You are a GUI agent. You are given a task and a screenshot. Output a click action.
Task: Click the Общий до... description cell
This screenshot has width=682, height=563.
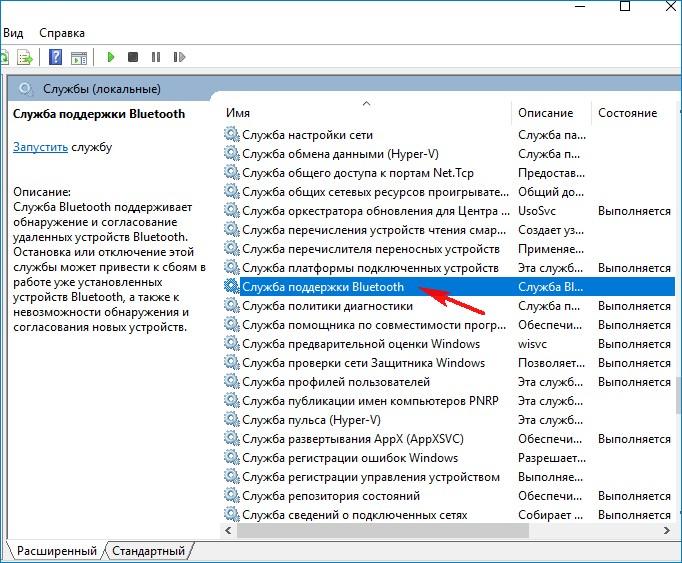pos(551,192)
